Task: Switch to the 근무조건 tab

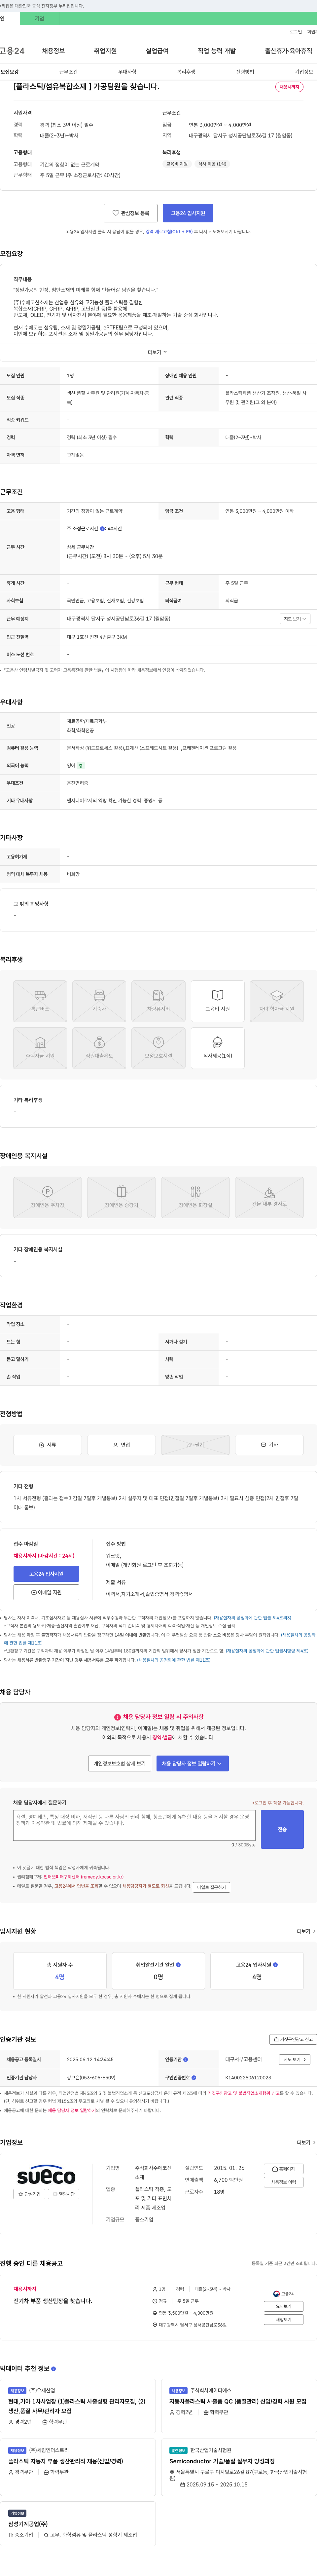Action: click(x=68, y=72)
